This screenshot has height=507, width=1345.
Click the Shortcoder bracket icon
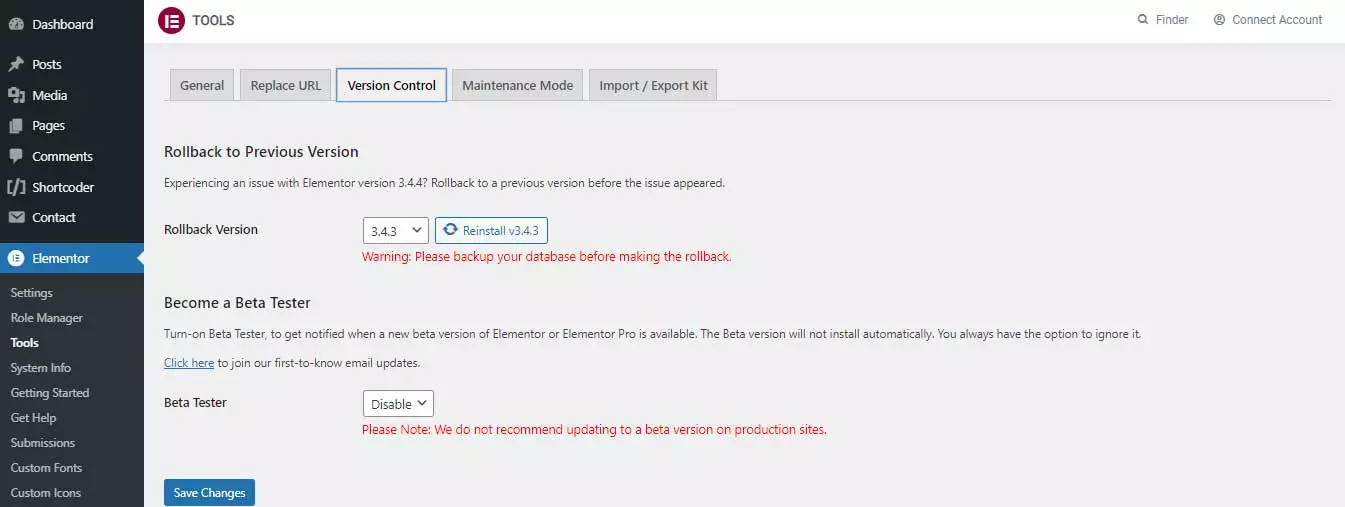coord(16,187)
